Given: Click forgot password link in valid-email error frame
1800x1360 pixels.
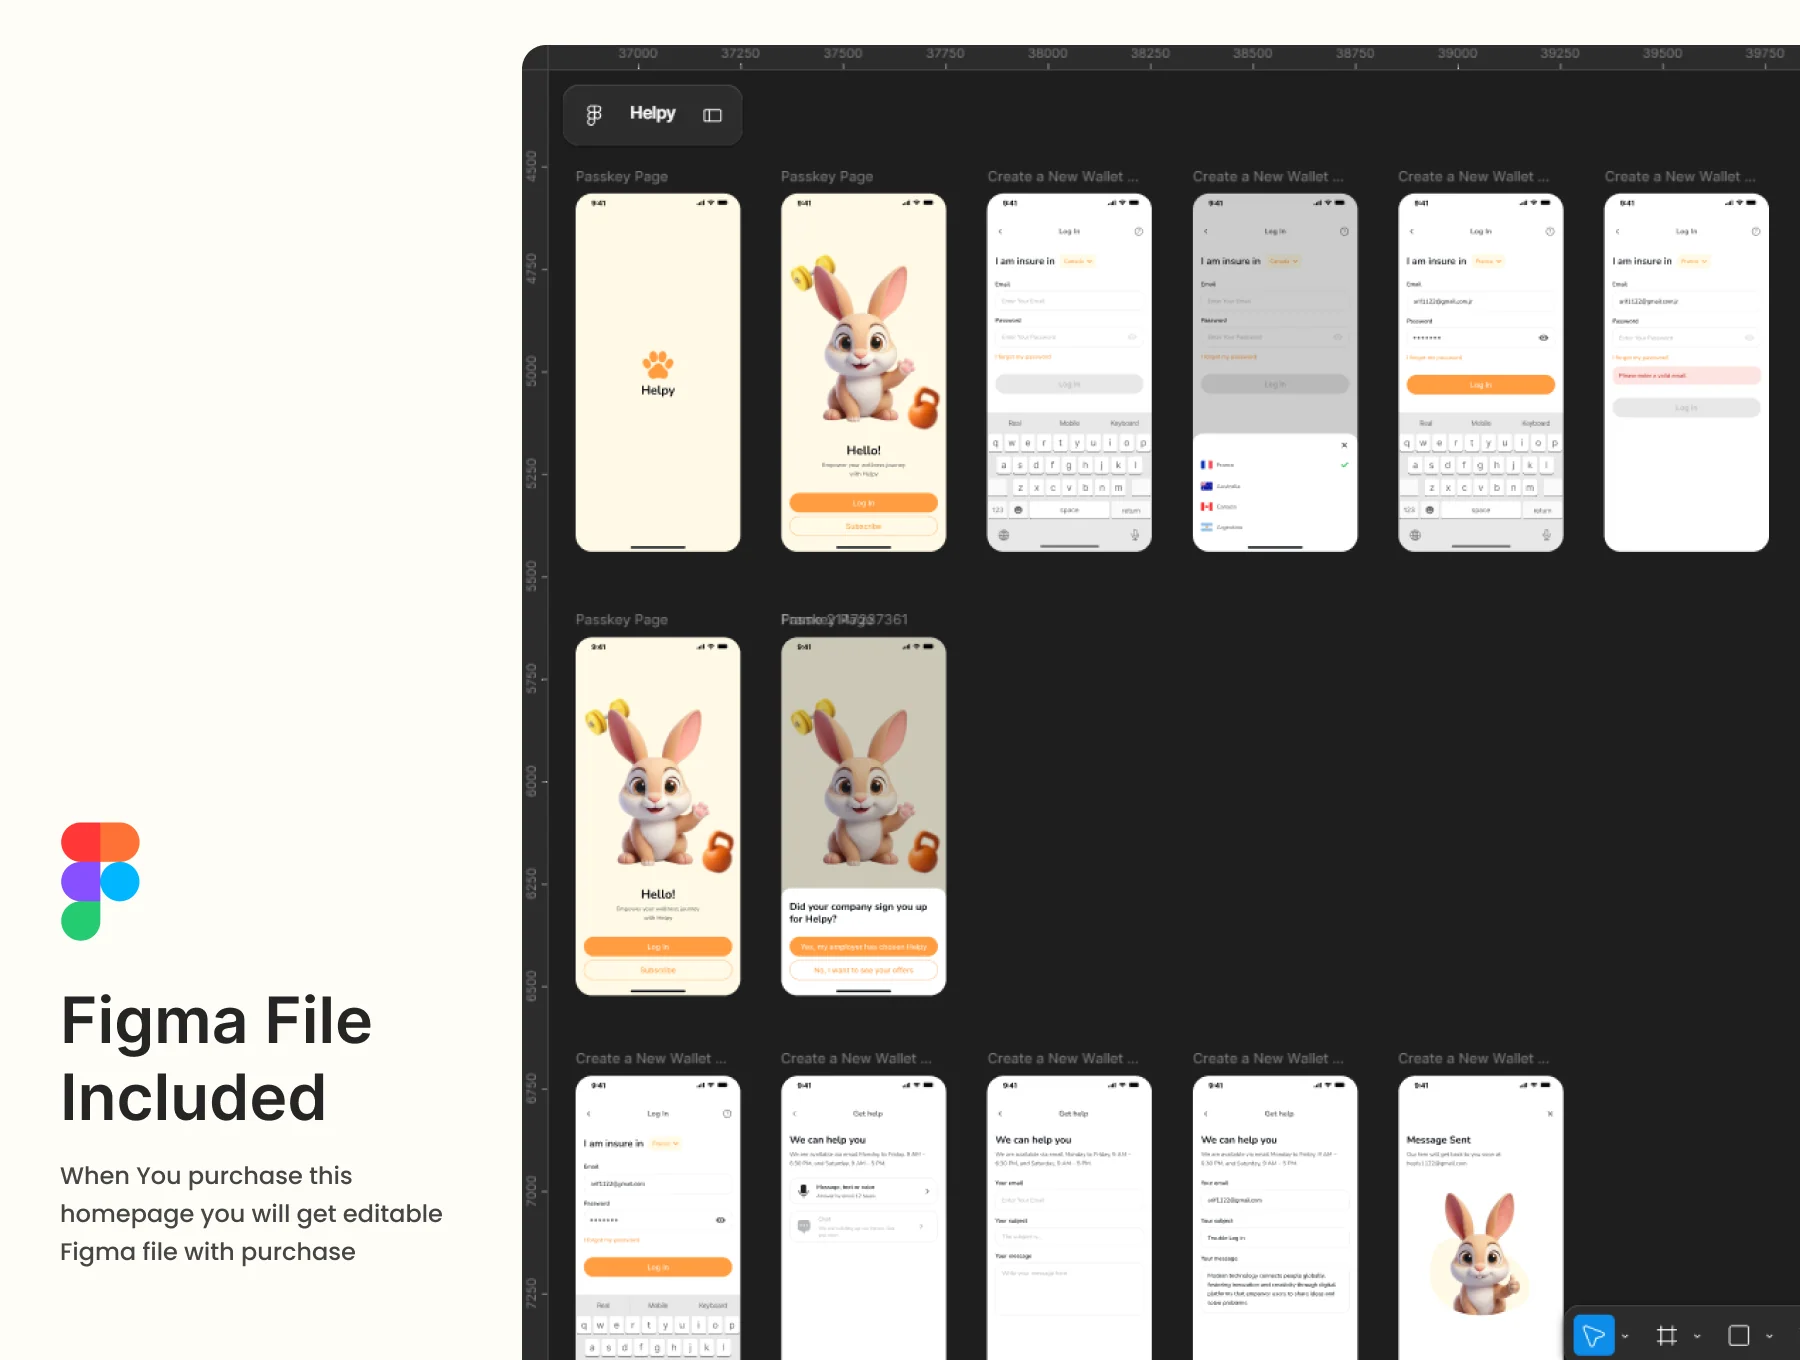Looking at the screenshot, I should (x=1640, y=357).
